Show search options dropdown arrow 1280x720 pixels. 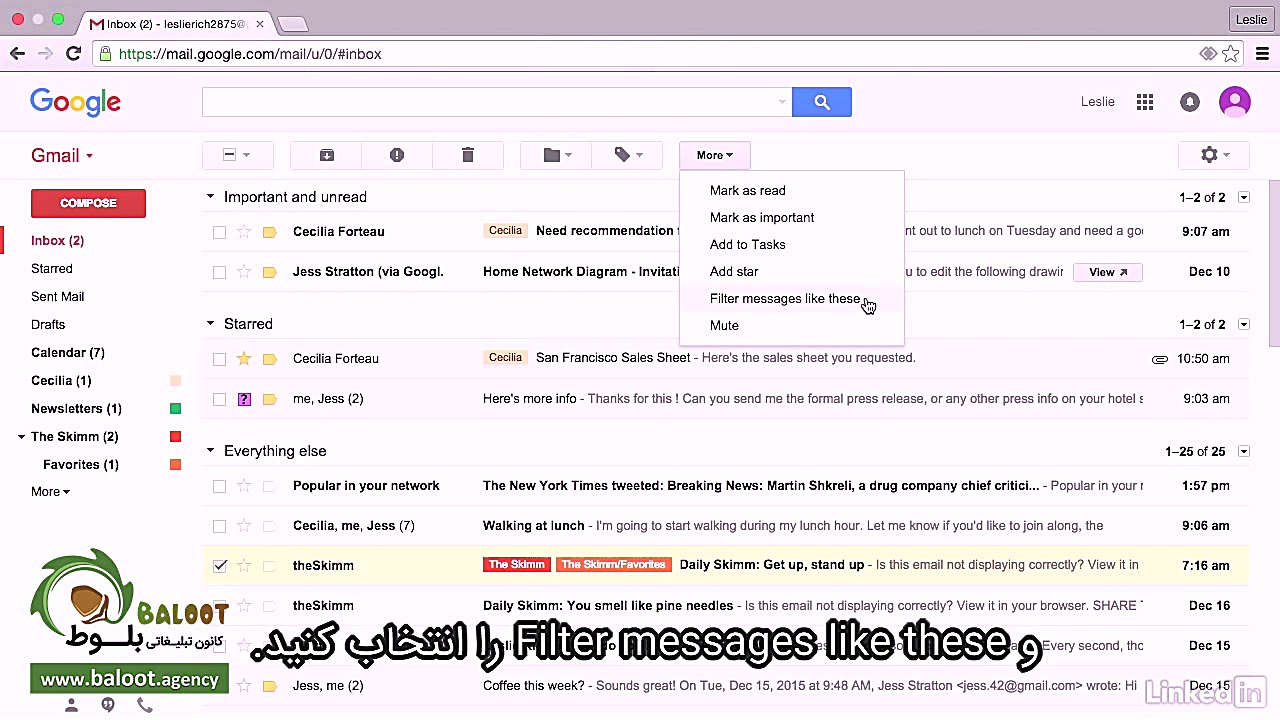coord(782,102)
